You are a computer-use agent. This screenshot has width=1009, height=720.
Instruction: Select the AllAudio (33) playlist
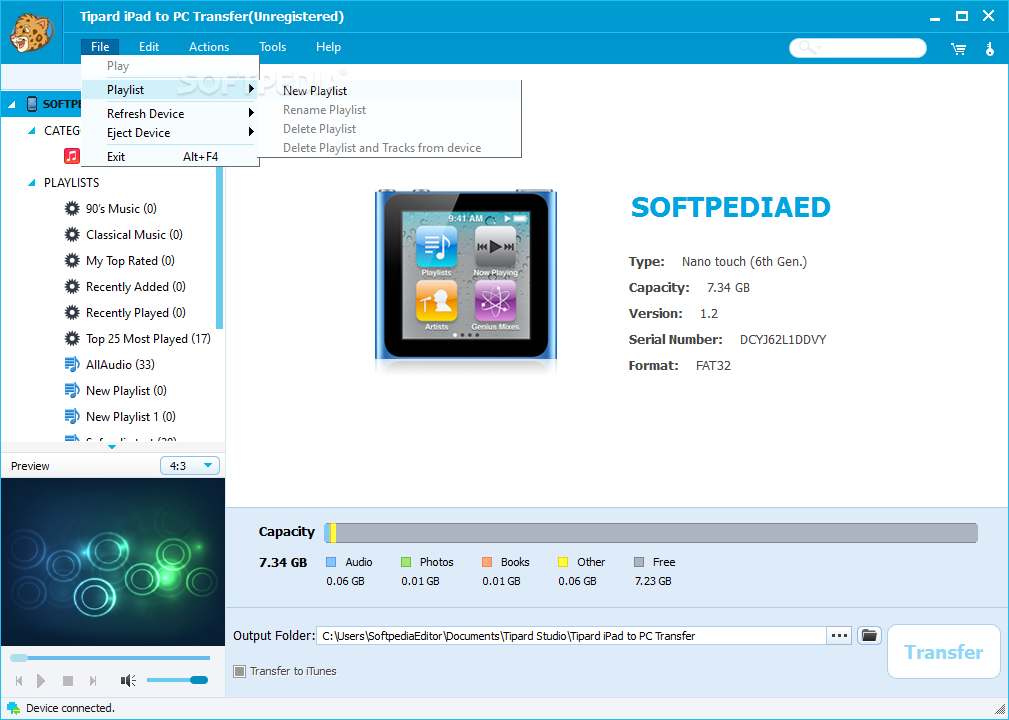120,365
